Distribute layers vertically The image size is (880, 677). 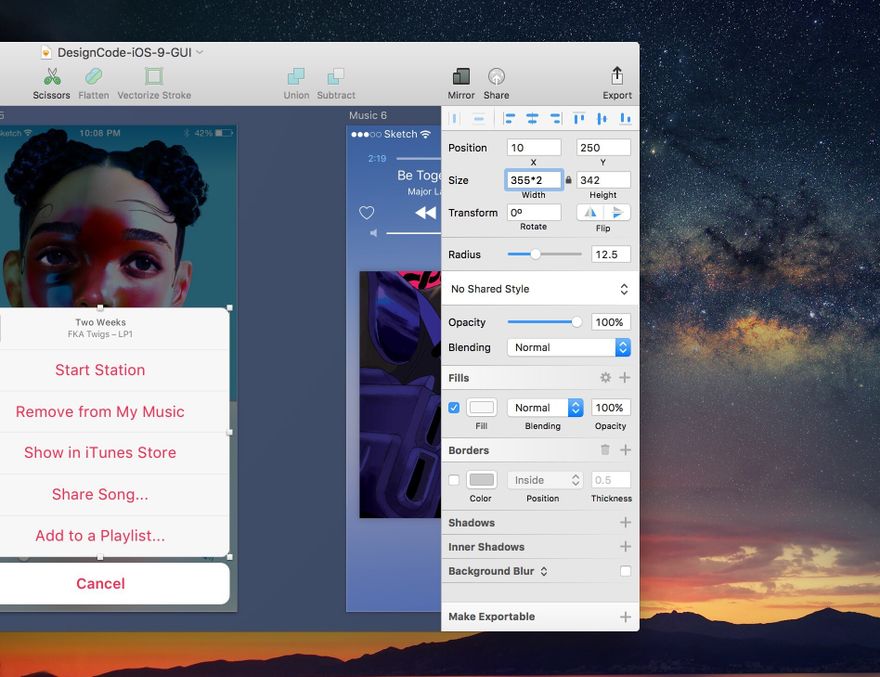479,118
